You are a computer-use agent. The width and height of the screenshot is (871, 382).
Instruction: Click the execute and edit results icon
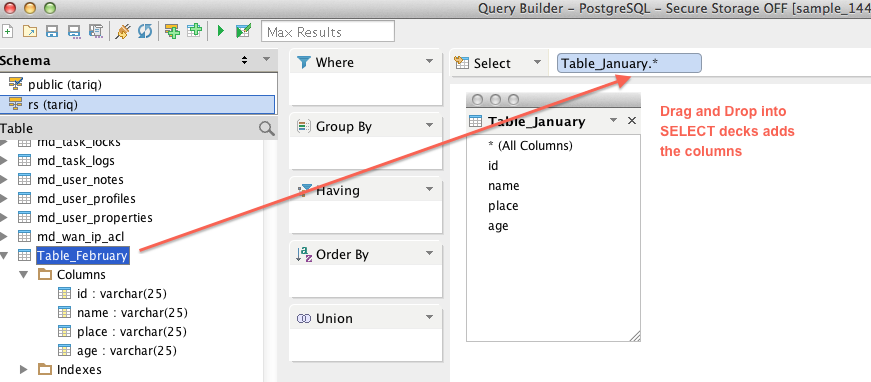click(x=243, y=31)
